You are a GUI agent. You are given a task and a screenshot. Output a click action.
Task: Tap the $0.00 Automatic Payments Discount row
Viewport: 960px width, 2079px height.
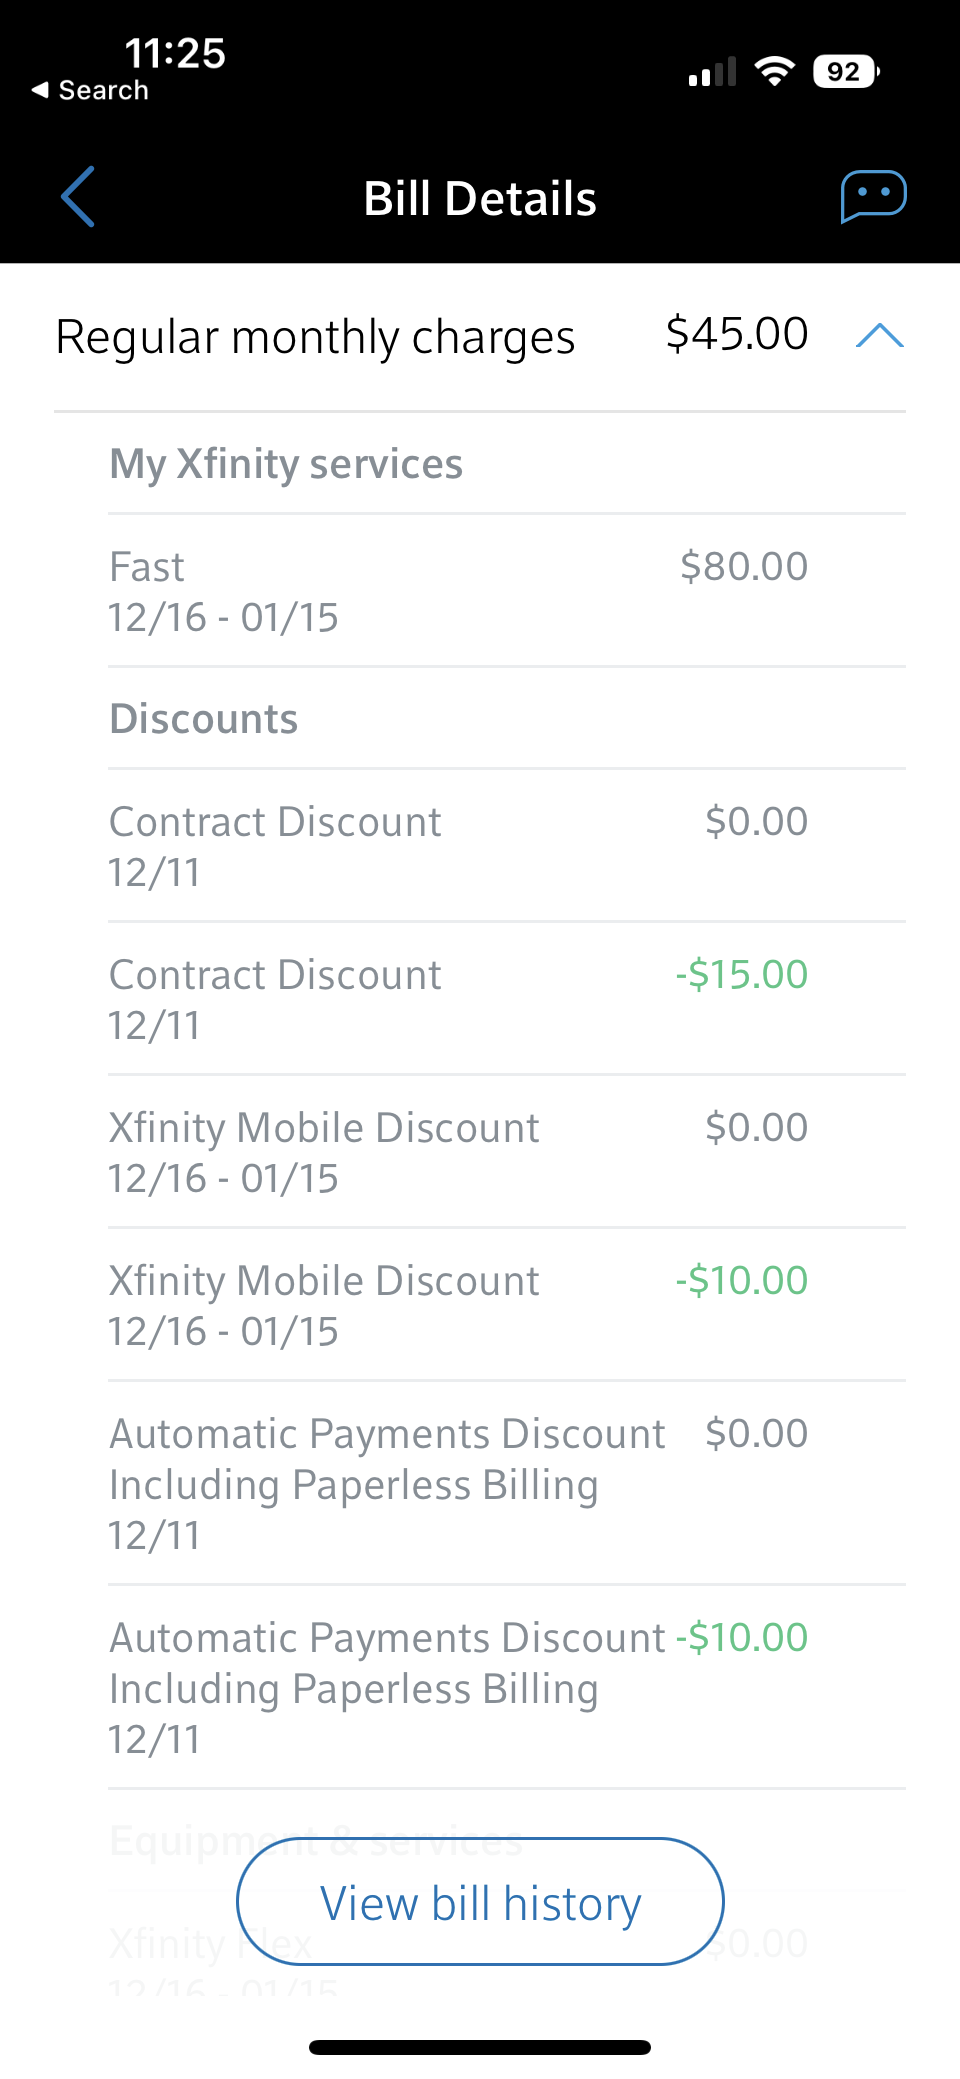coord(458,1483)
